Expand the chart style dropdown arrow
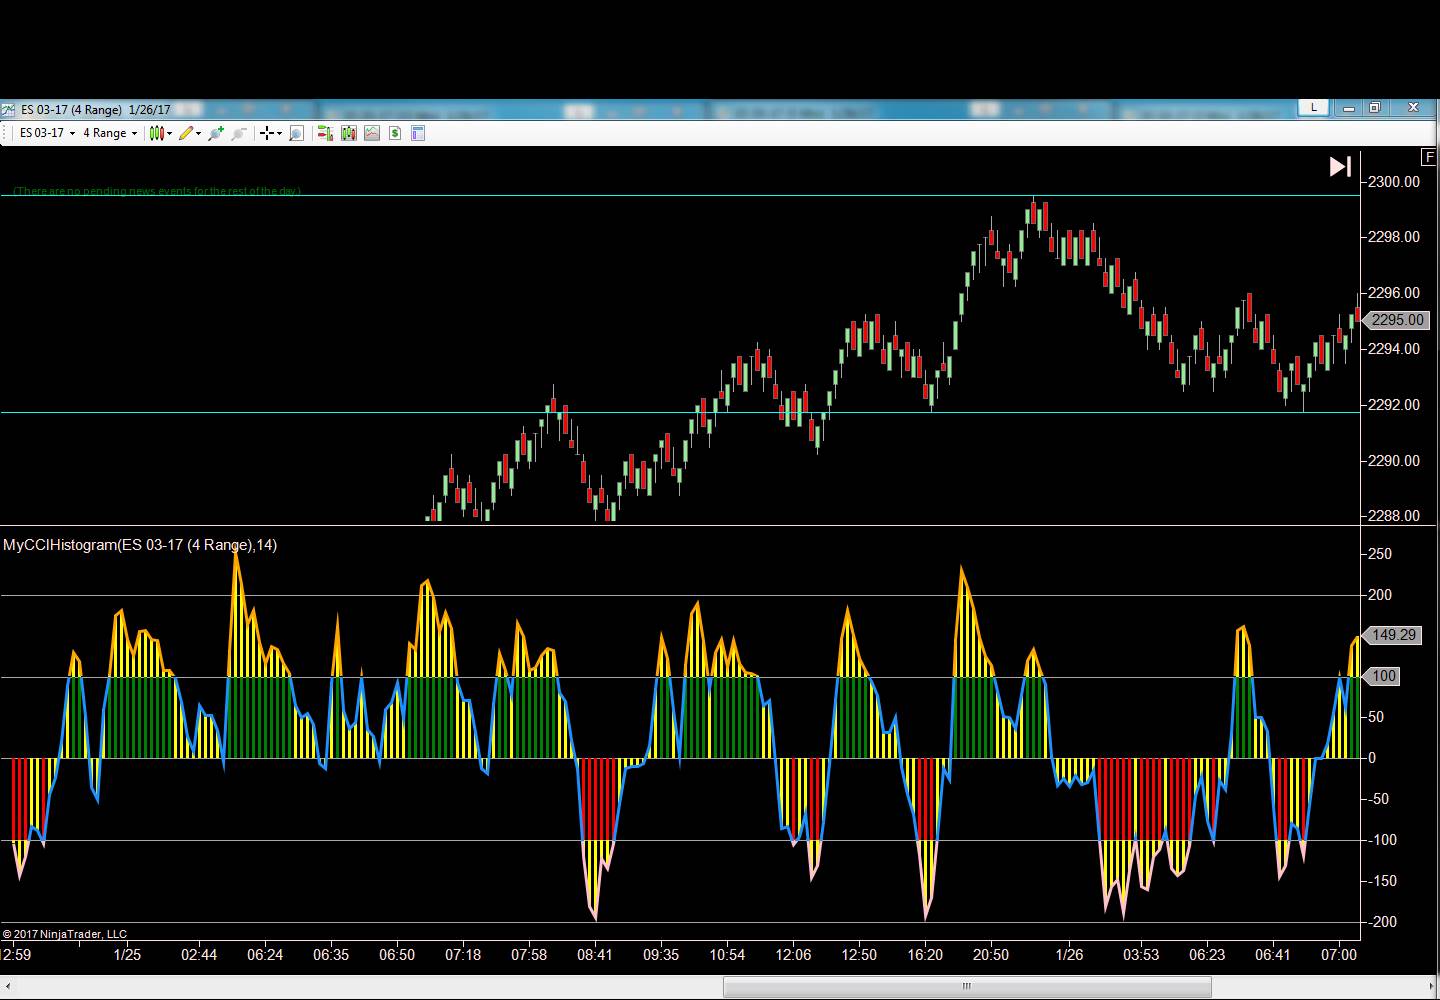This screenshot has width=1440, height=1000. pyautogui.click(x=170, y=133)
